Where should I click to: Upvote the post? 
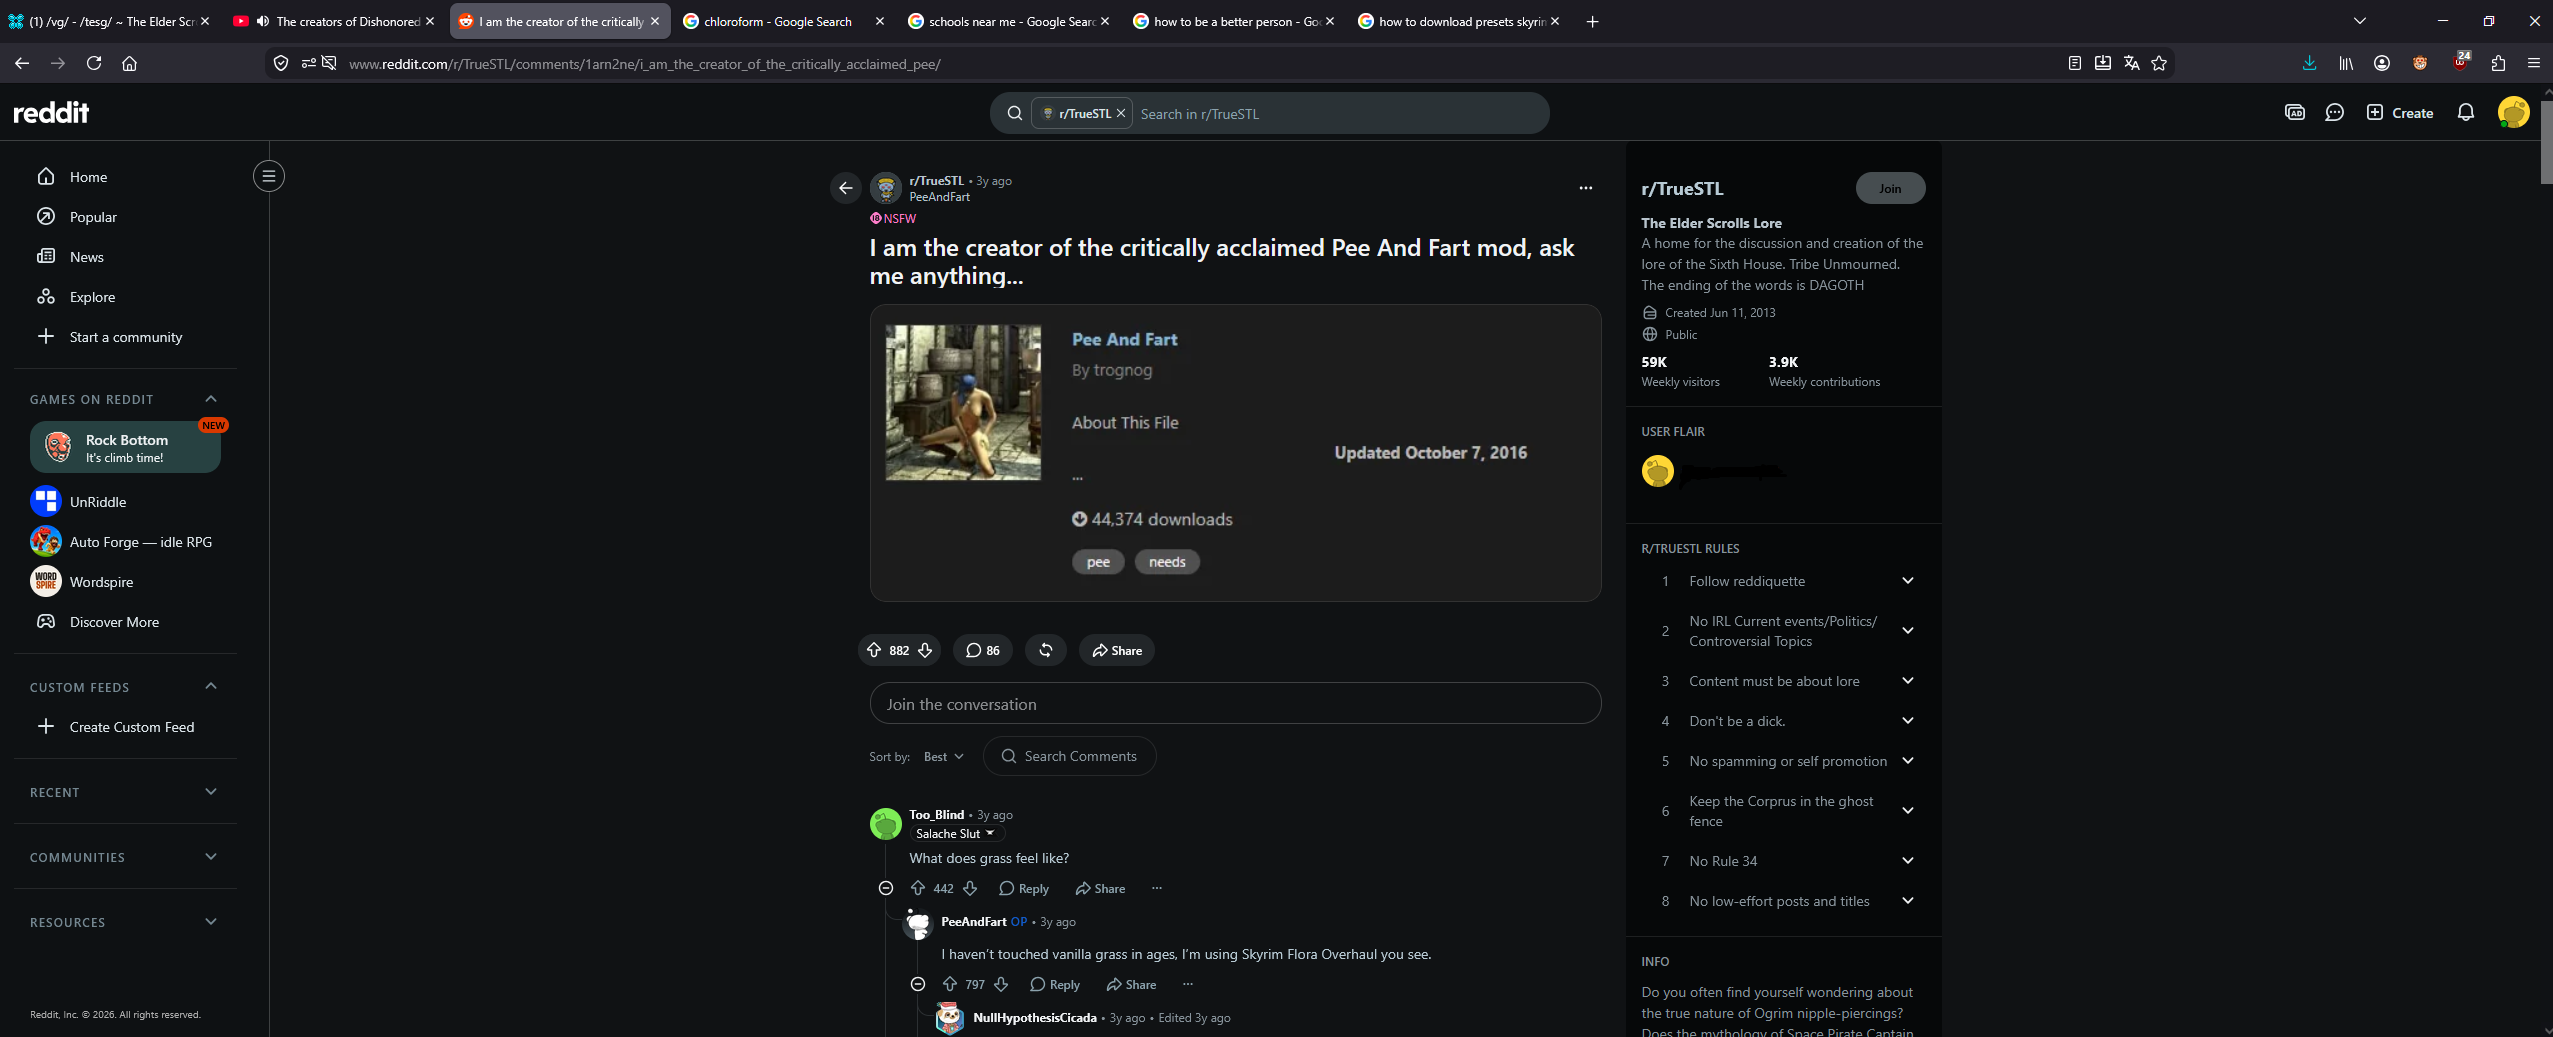pos(874,650)
